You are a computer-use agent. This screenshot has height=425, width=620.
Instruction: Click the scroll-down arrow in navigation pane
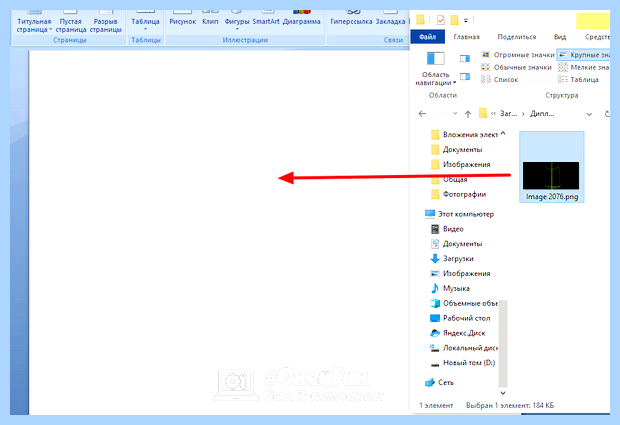503,393
